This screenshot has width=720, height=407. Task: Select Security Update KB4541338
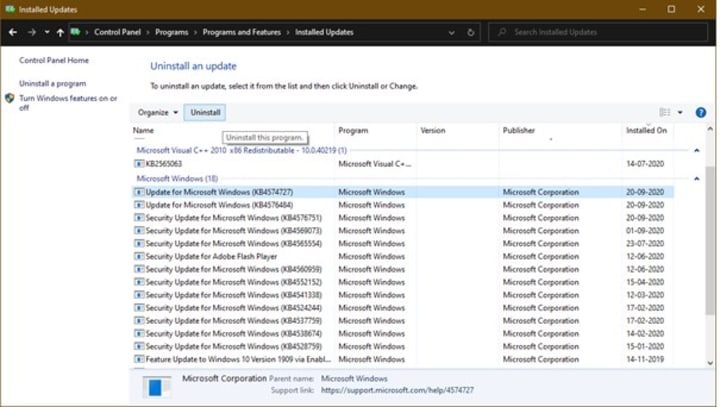pos(403,295)
